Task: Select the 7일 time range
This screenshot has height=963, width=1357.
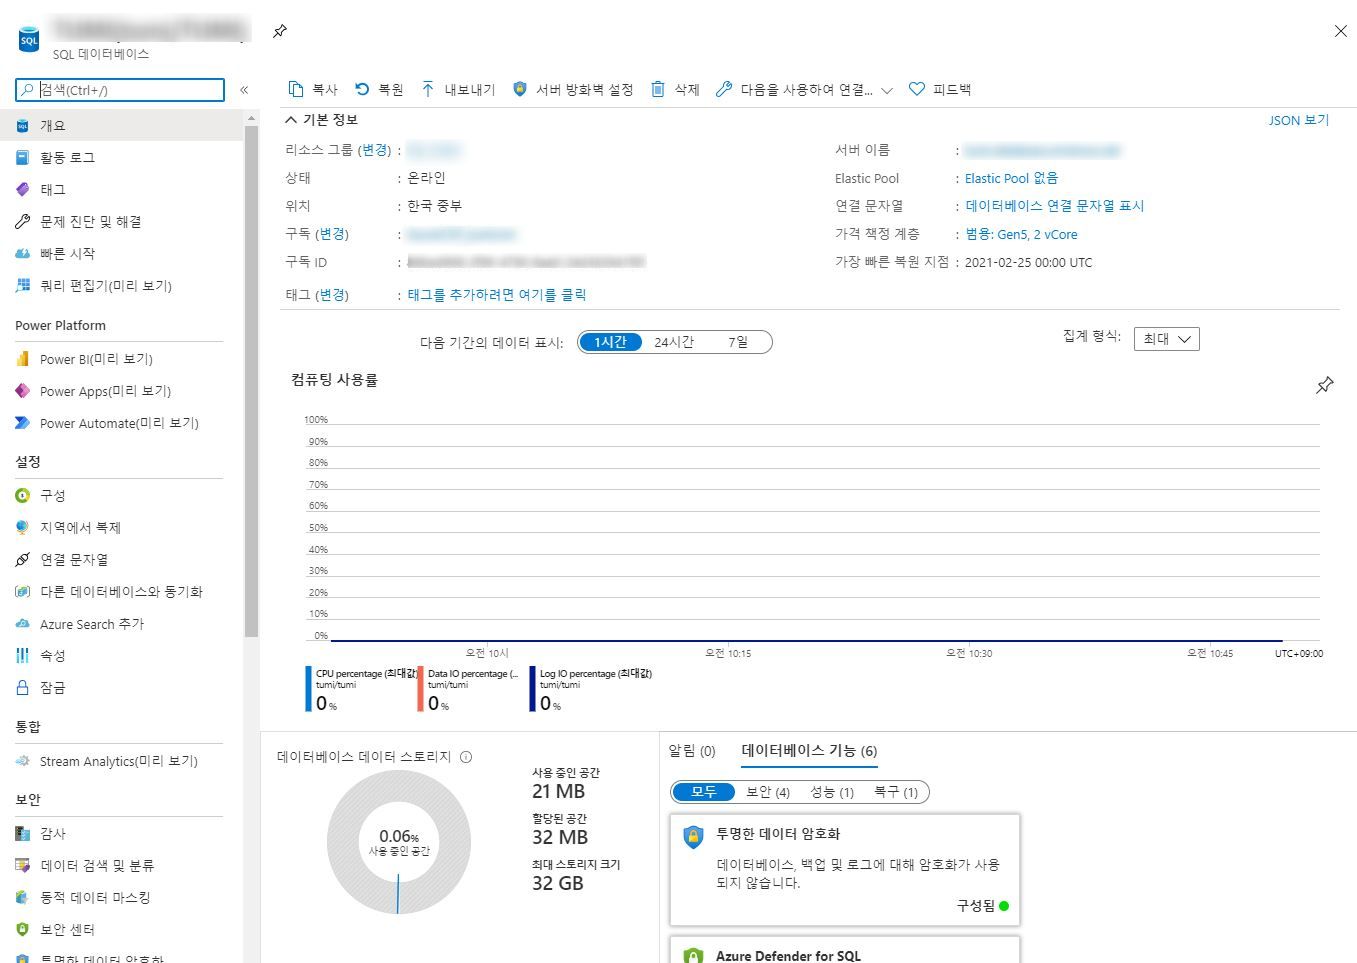Action: coord(738,342)
